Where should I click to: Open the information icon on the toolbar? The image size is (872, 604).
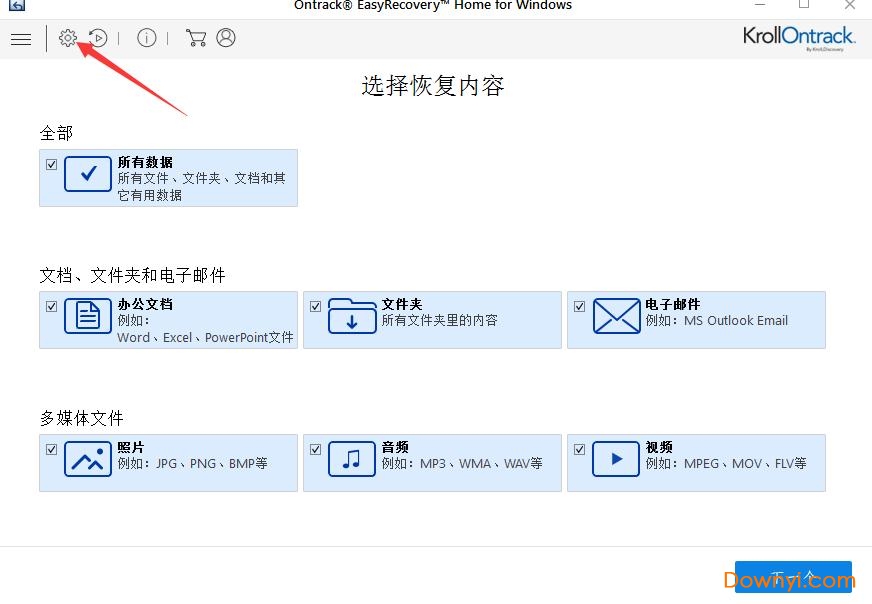pyautogui.click(x=146, y=38)
